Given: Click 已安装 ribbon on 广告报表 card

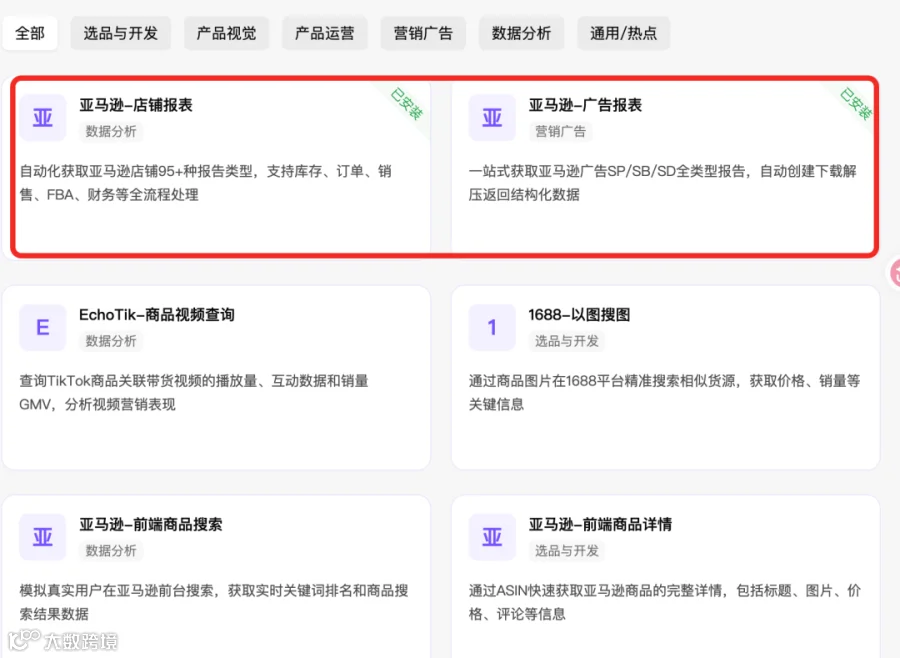Looking at the screenshot, I should (856, 104).
